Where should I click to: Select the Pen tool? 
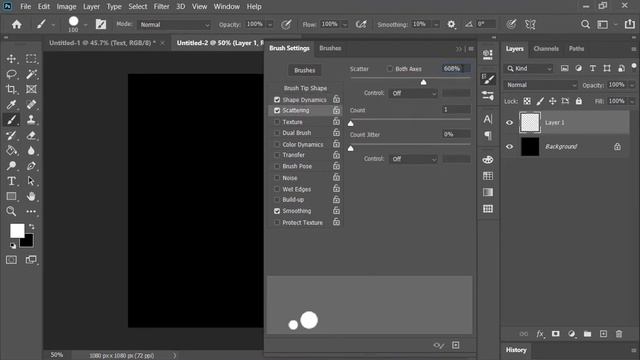click(31, 166)
